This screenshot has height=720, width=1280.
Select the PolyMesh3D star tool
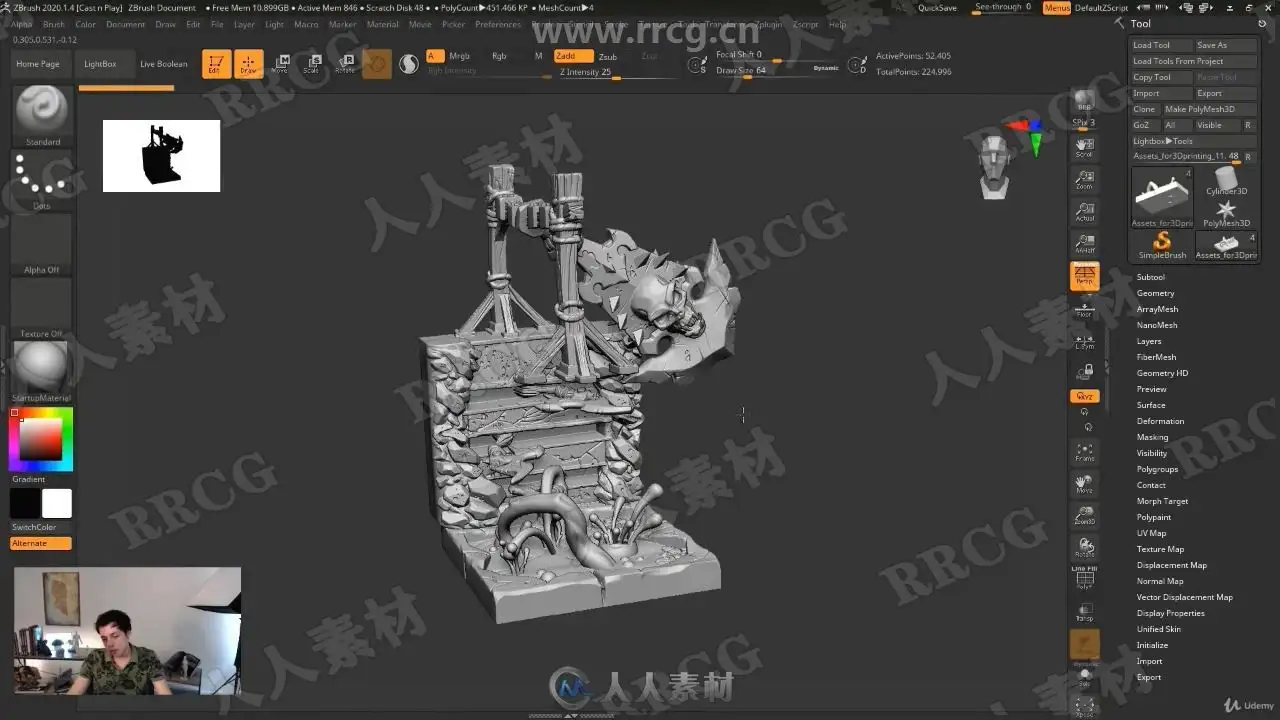tap(1226, 212)
